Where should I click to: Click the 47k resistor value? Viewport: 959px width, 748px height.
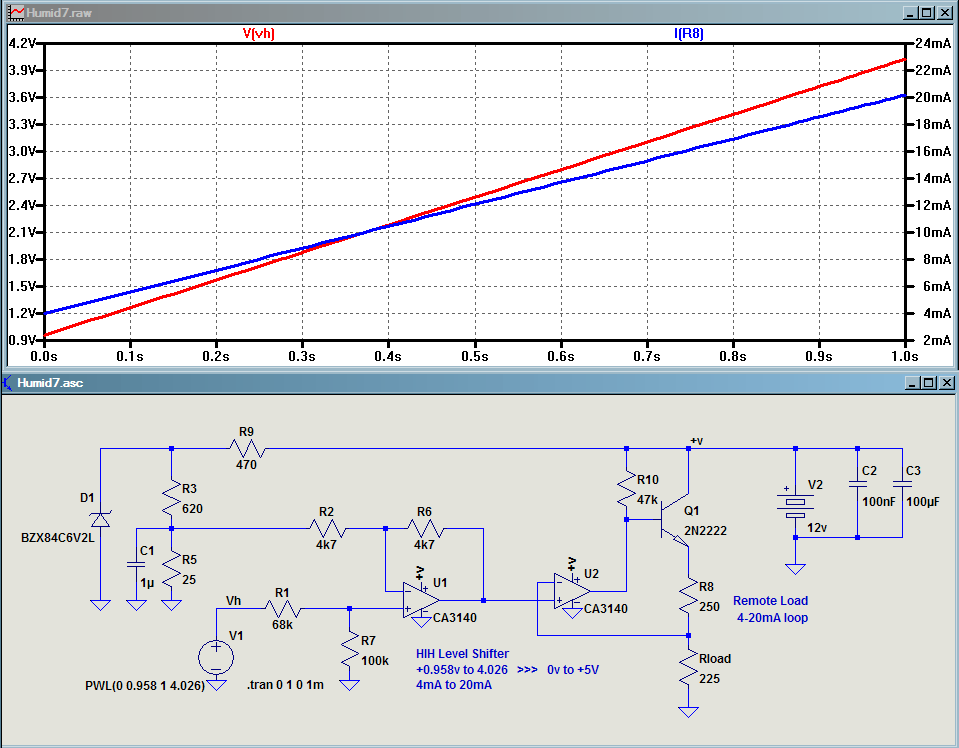(x=648, y=500)
